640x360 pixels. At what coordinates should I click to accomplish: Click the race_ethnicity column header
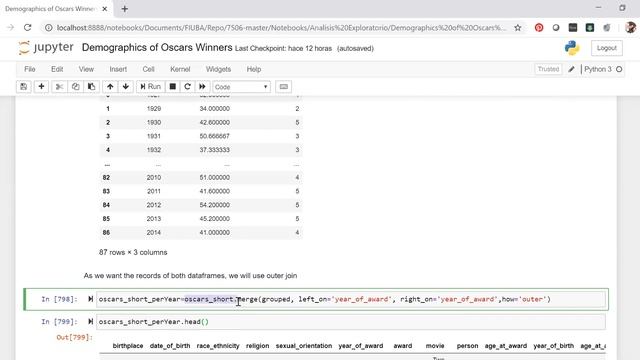(x=218, y=346)
